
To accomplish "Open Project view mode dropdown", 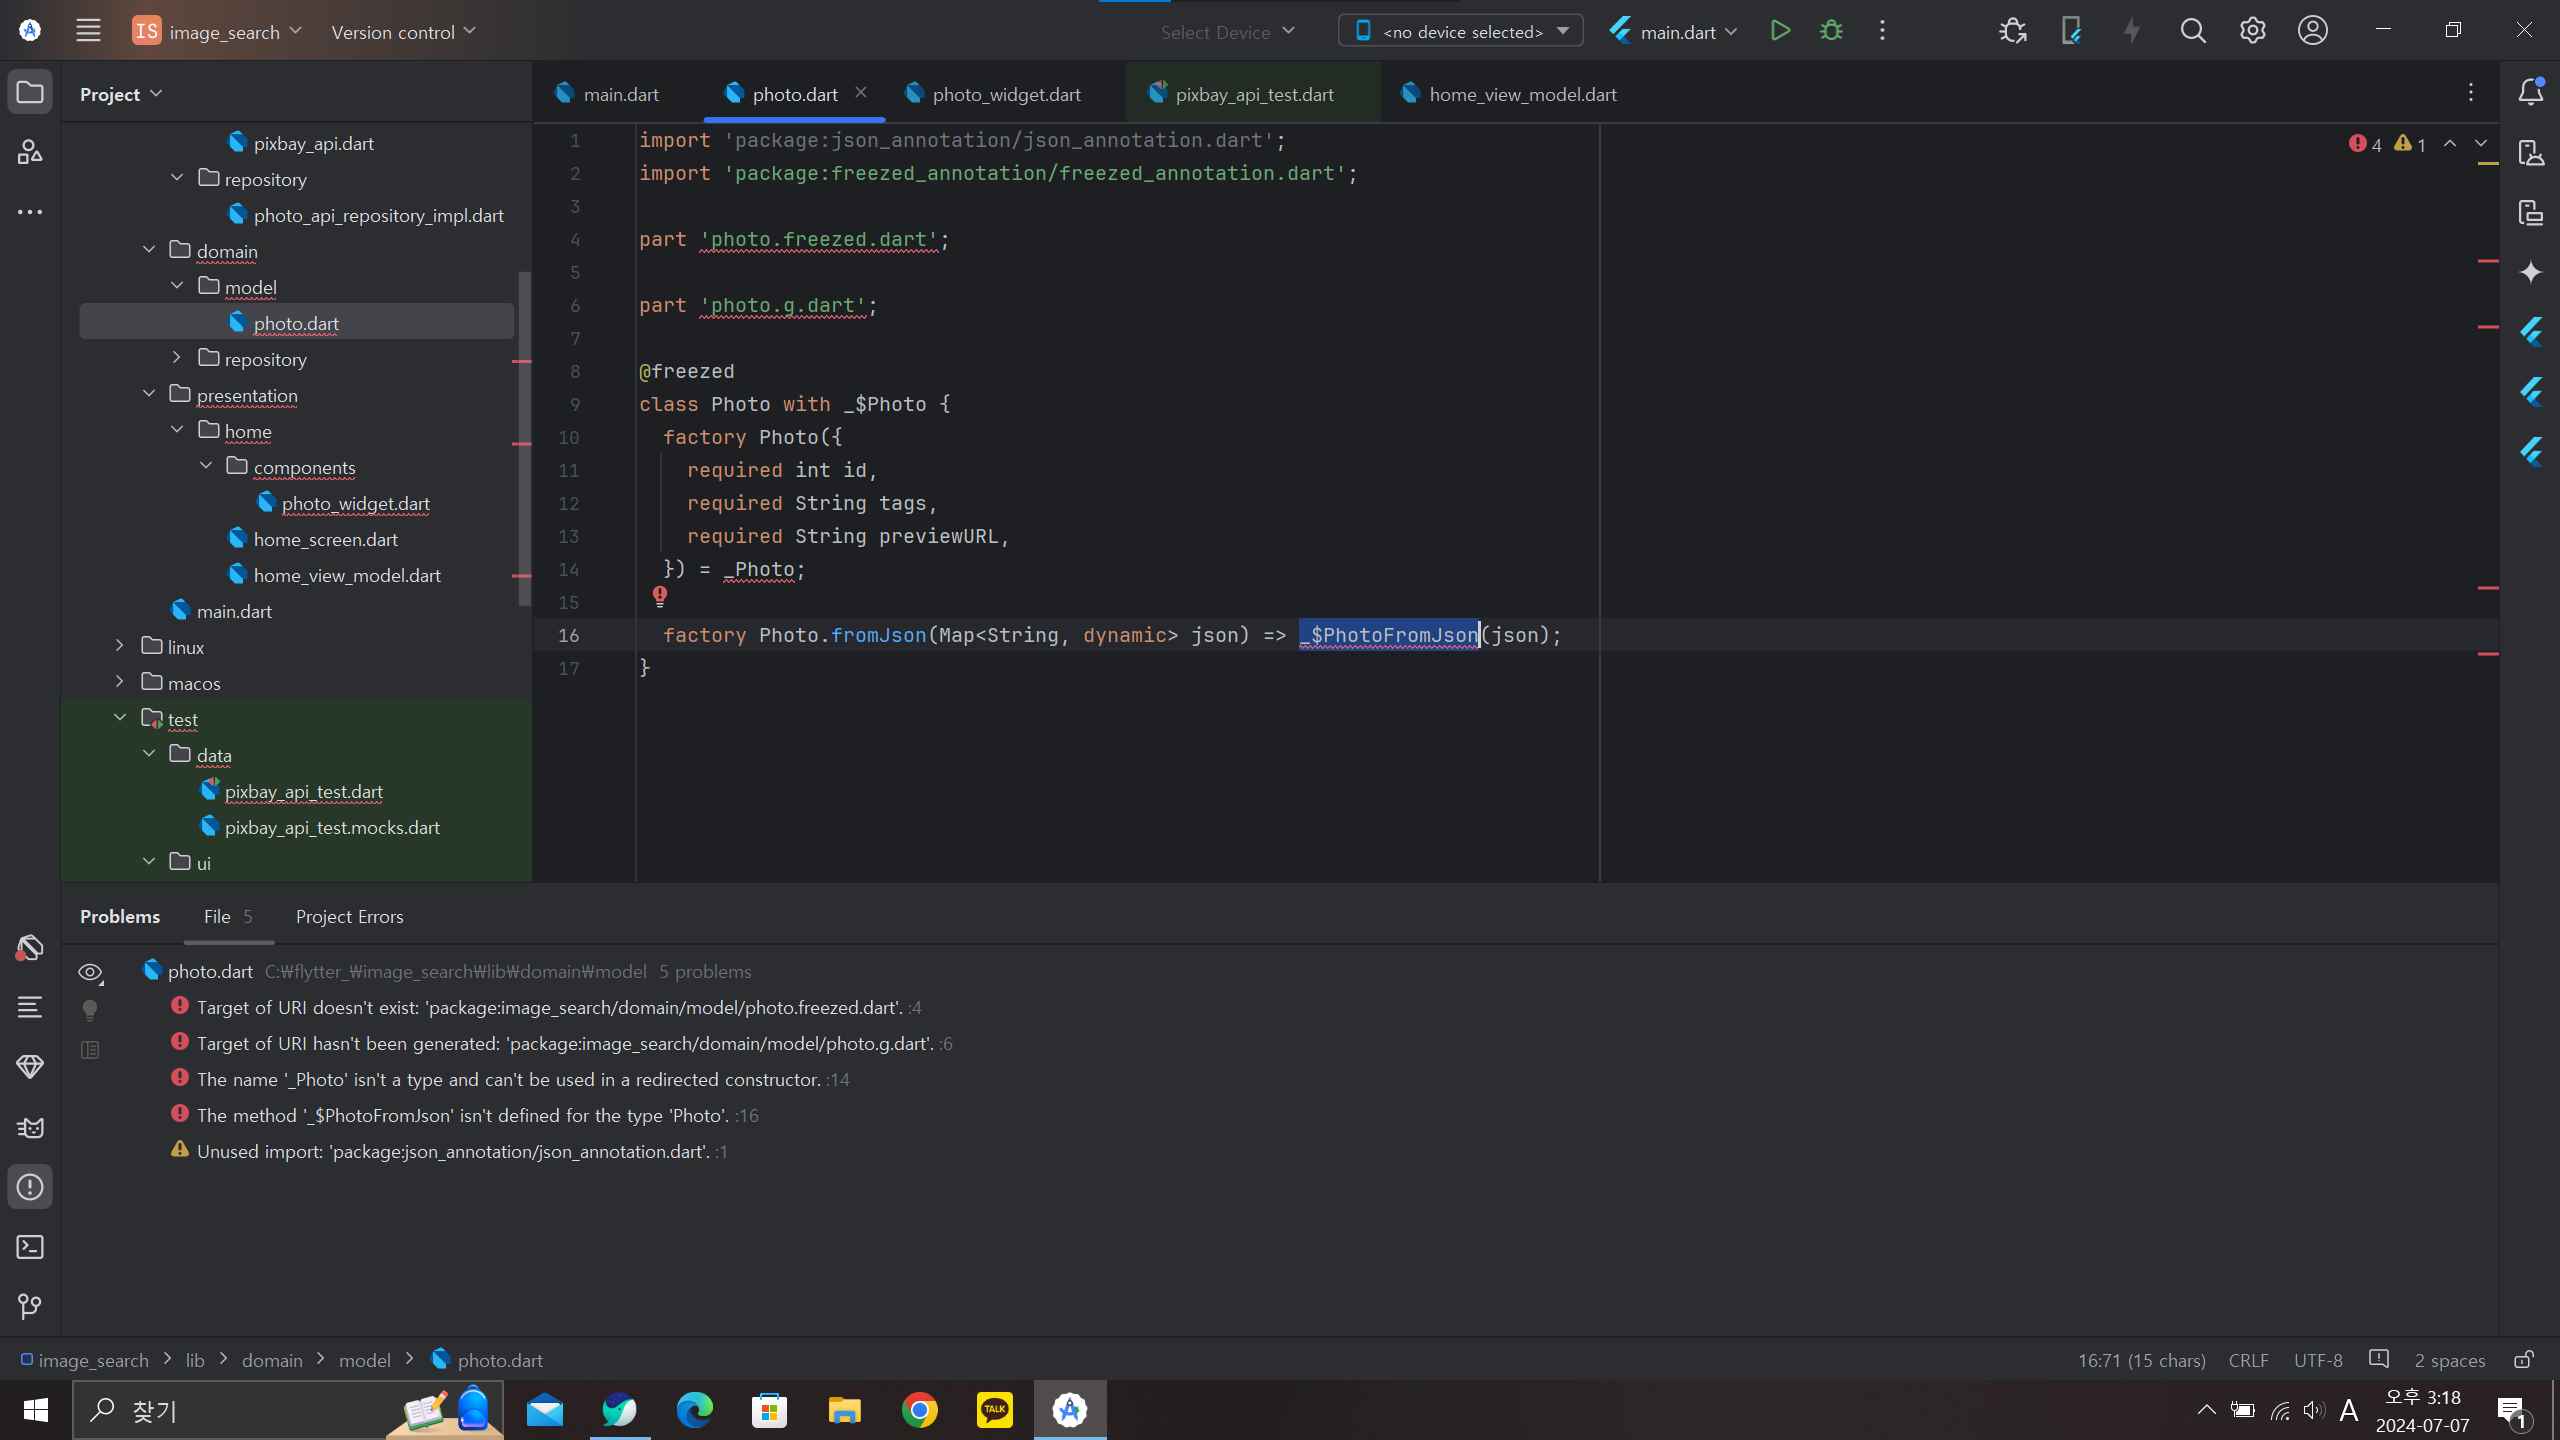I will point(121,94).
